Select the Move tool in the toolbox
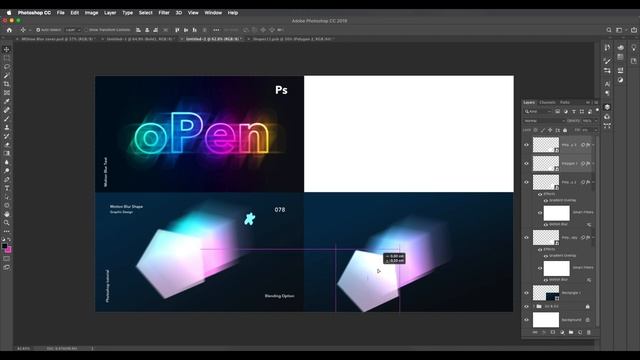 click(x=7, y=49)
